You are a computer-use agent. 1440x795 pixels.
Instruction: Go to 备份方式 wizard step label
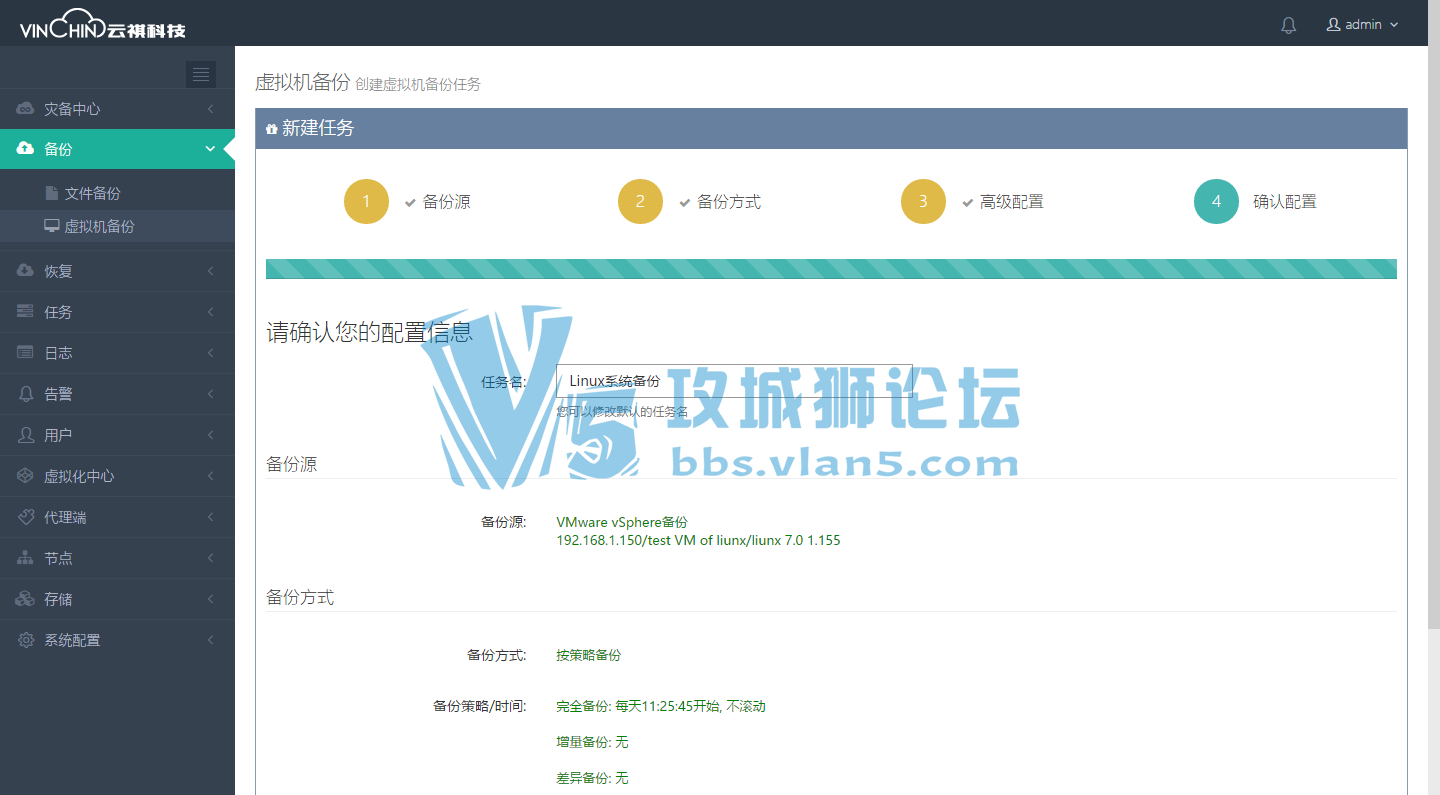pyautogui.click(x=729, y=202)
